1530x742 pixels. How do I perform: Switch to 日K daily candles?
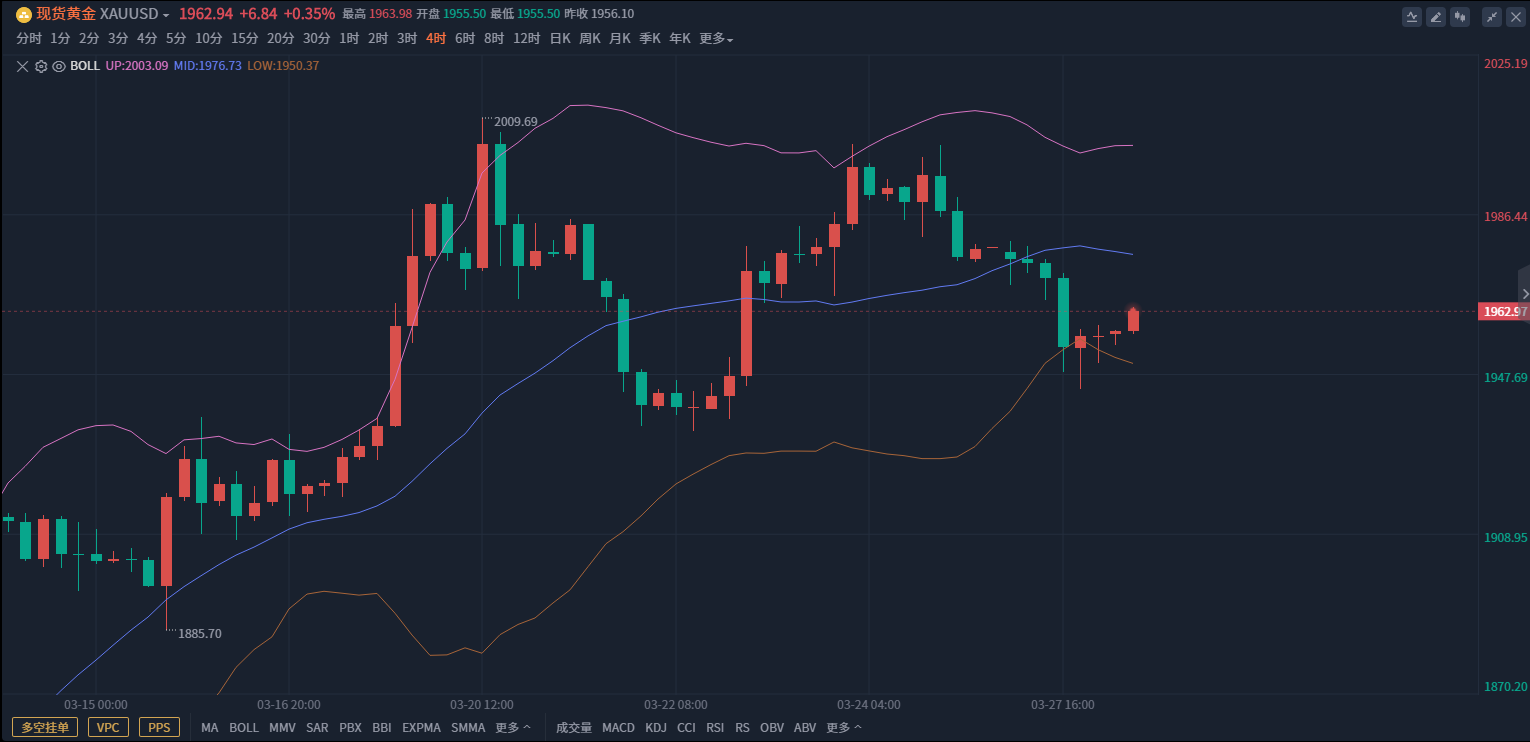[560, 39]
